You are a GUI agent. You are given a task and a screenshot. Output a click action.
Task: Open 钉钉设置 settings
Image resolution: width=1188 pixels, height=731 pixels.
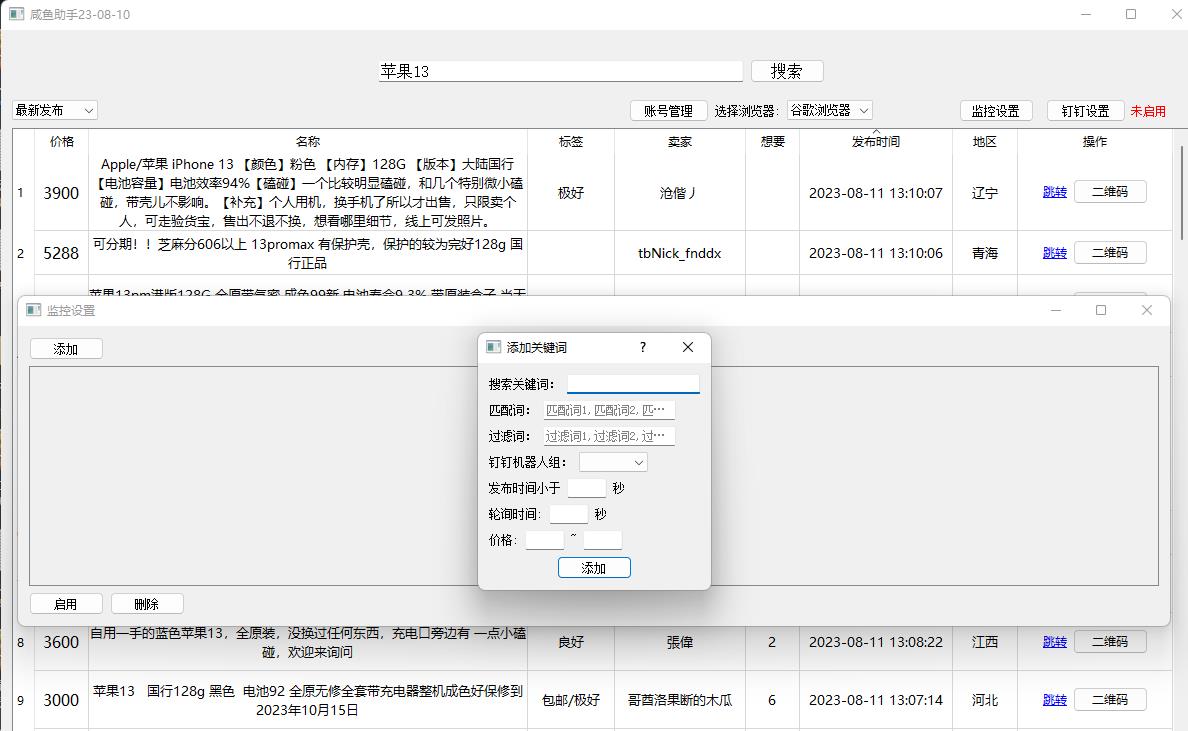tap(1085, 111)
